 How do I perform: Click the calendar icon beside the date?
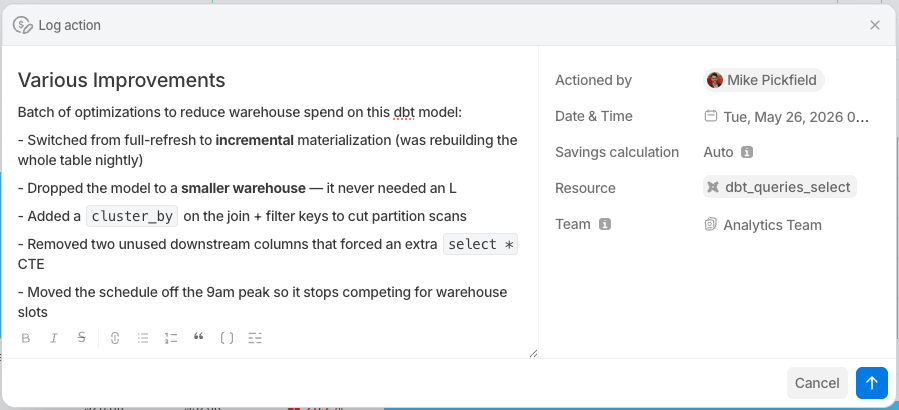click(710, 116)
